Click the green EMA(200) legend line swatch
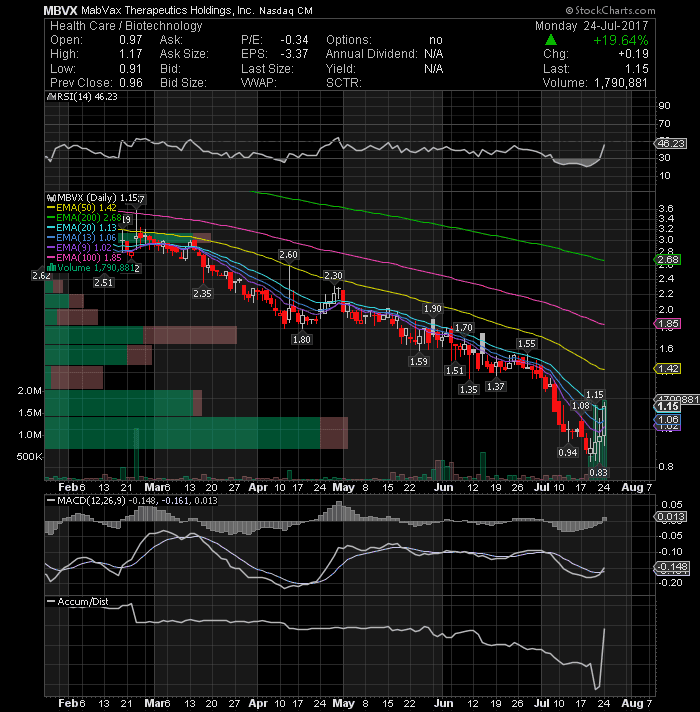The image size is (700, 712). 51,218
